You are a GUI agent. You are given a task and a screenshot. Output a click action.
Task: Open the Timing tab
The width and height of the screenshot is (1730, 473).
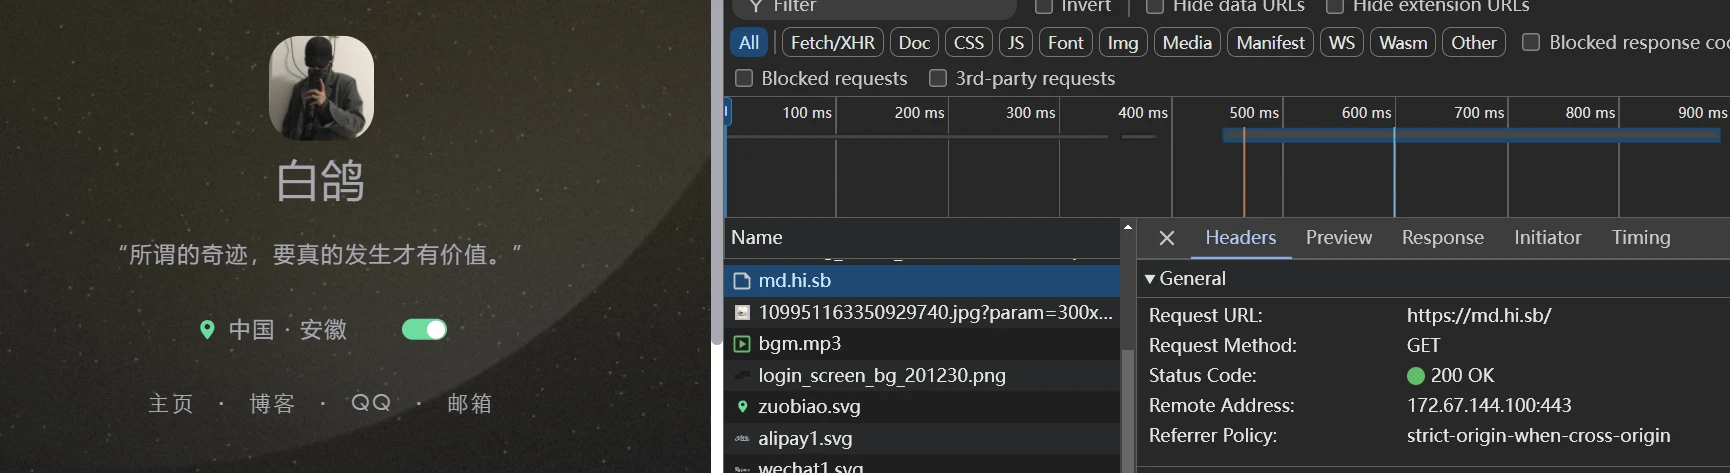(1640, 238)
